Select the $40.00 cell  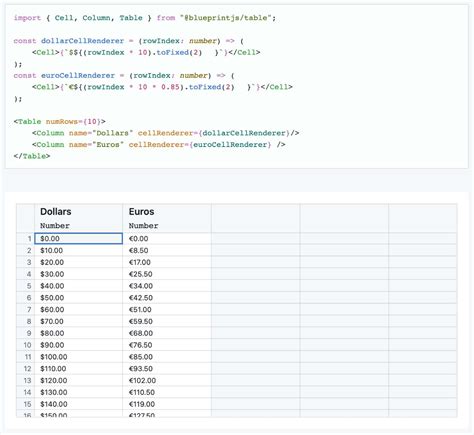tap(78, 286)
